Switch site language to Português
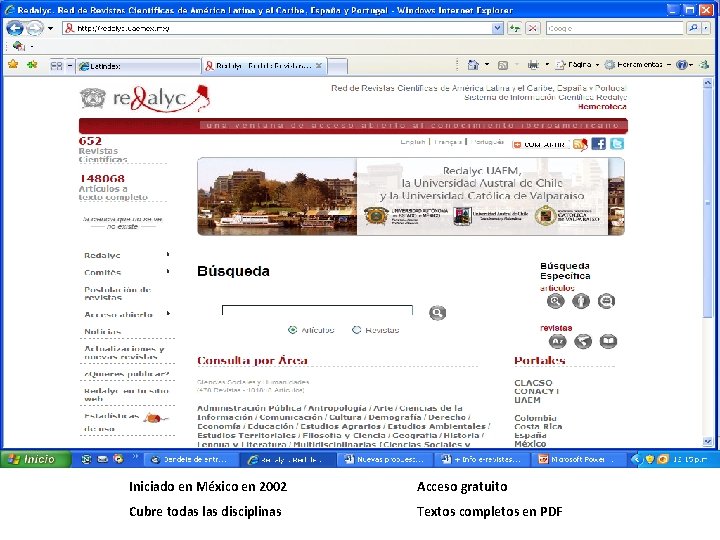The image size is (720, 540). point(489,142)
